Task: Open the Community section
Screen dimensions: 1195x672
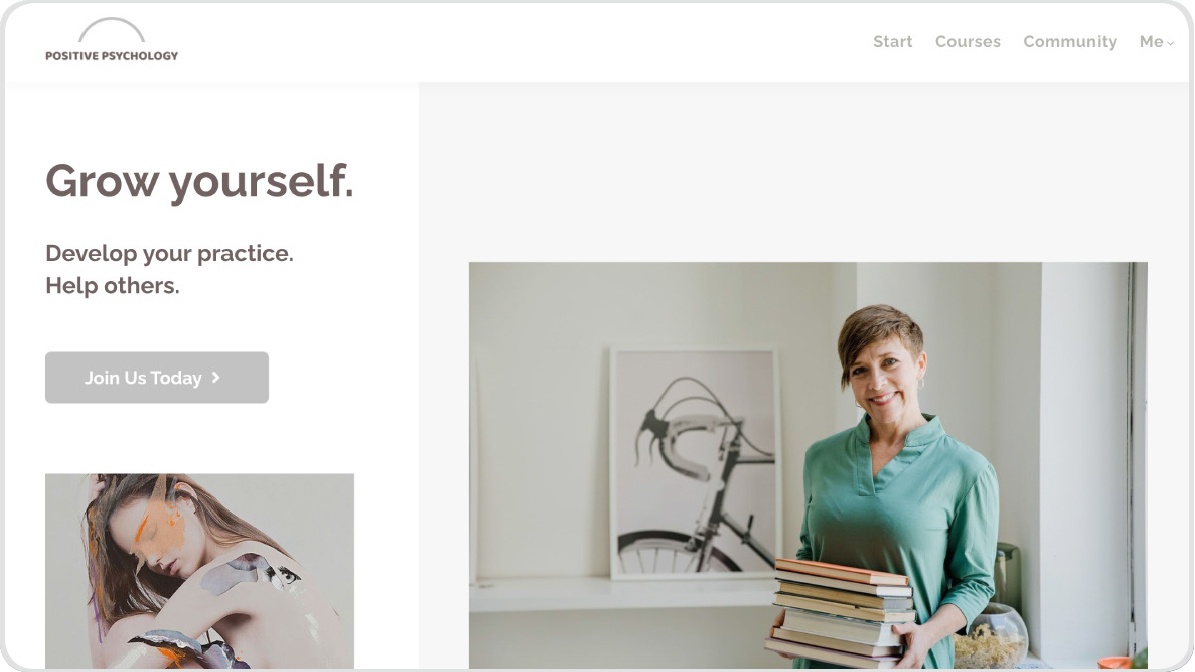Action: point(1069,42)
